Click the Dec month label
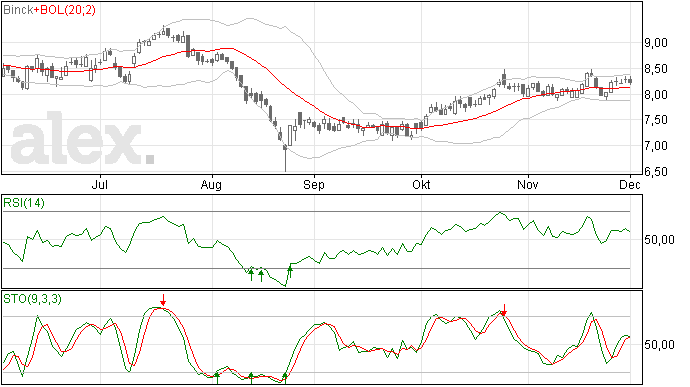Screen dimensions: 690x387 (629, 184)
